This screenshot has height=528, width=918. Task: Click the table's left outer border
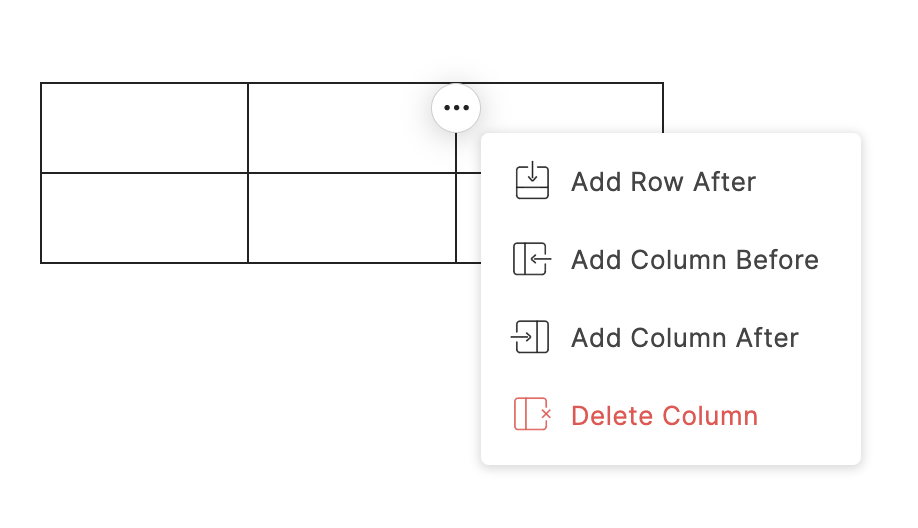41,173
